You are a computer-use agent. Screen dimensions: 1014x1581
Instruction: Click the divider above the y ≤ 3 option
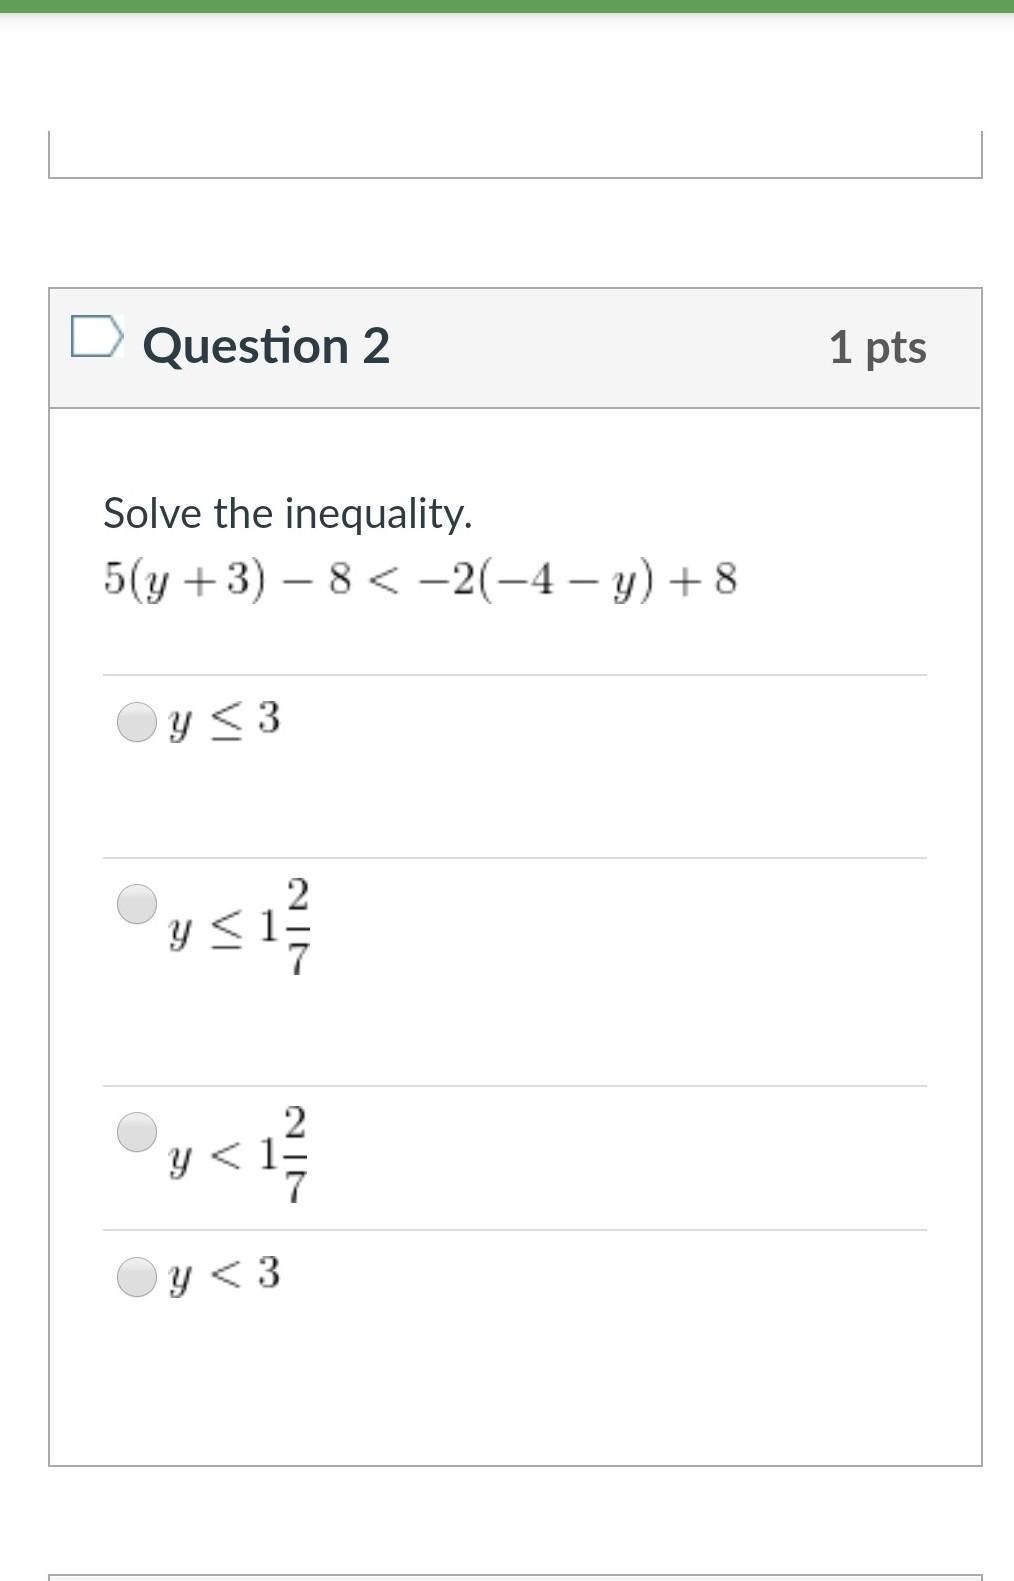pyautogui.click(x=515, y=675)
